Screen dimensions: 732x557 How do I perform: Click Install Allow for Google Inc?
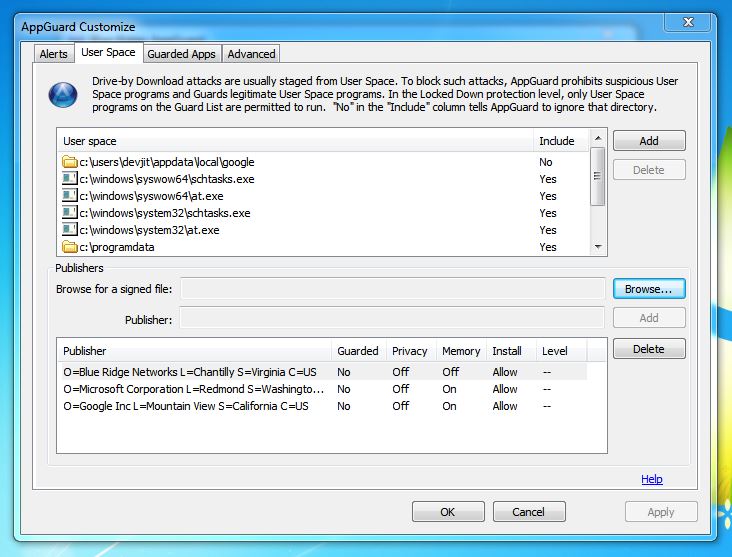click(505, 406)
